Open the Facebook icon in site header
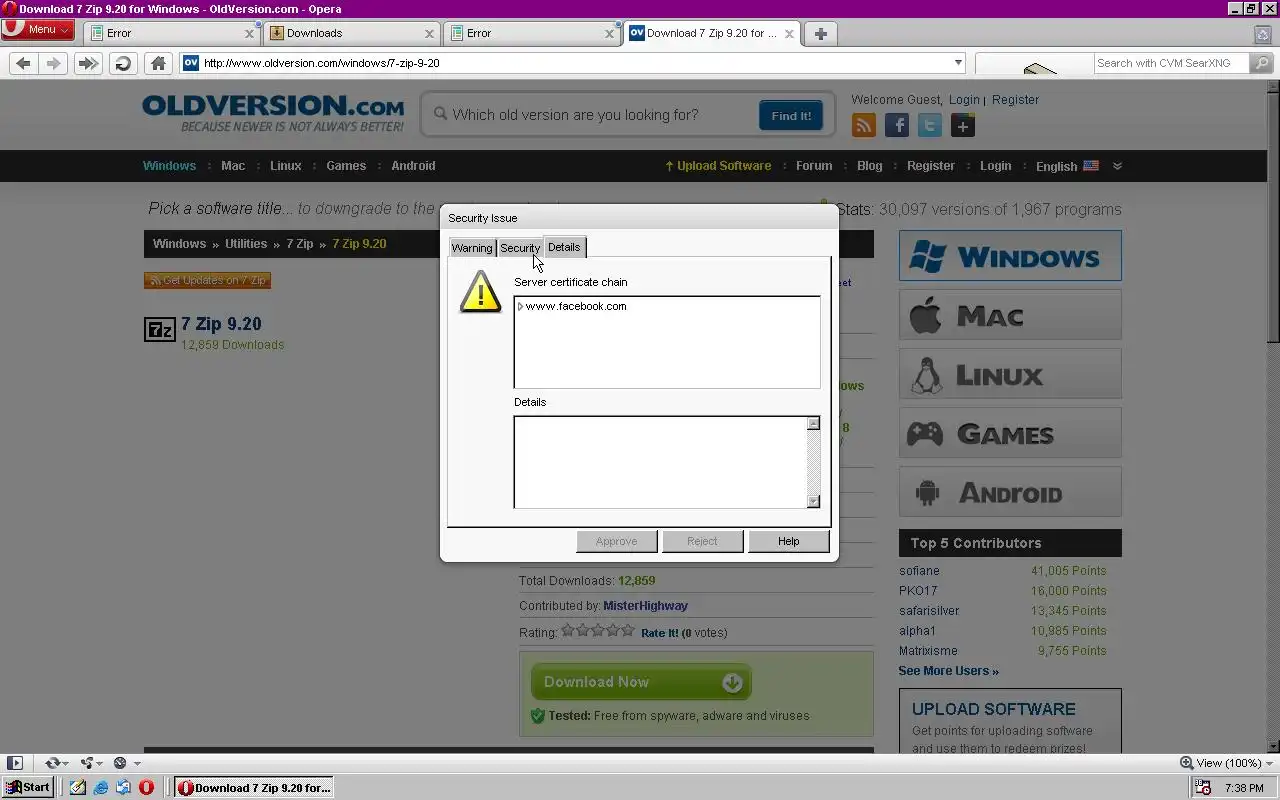Image resolution: width=1280 pixels, height=800 pixels. click(897, 125)
